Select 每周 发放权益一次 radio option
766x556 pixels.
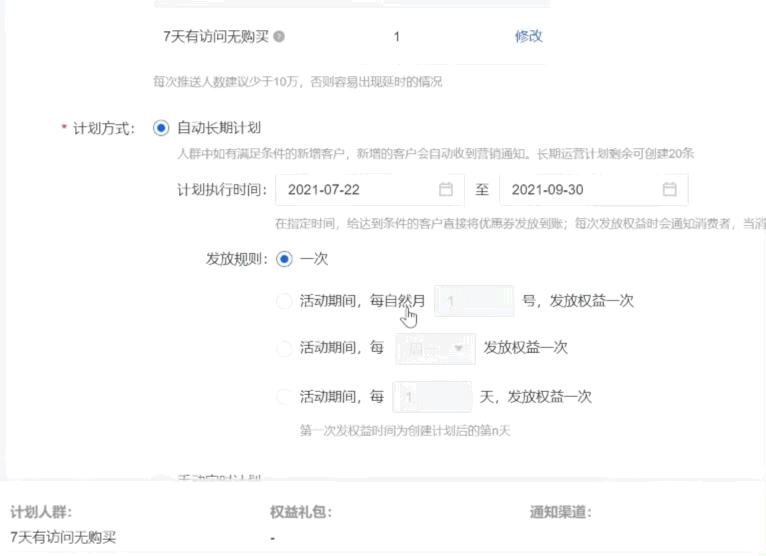point(284,348)
